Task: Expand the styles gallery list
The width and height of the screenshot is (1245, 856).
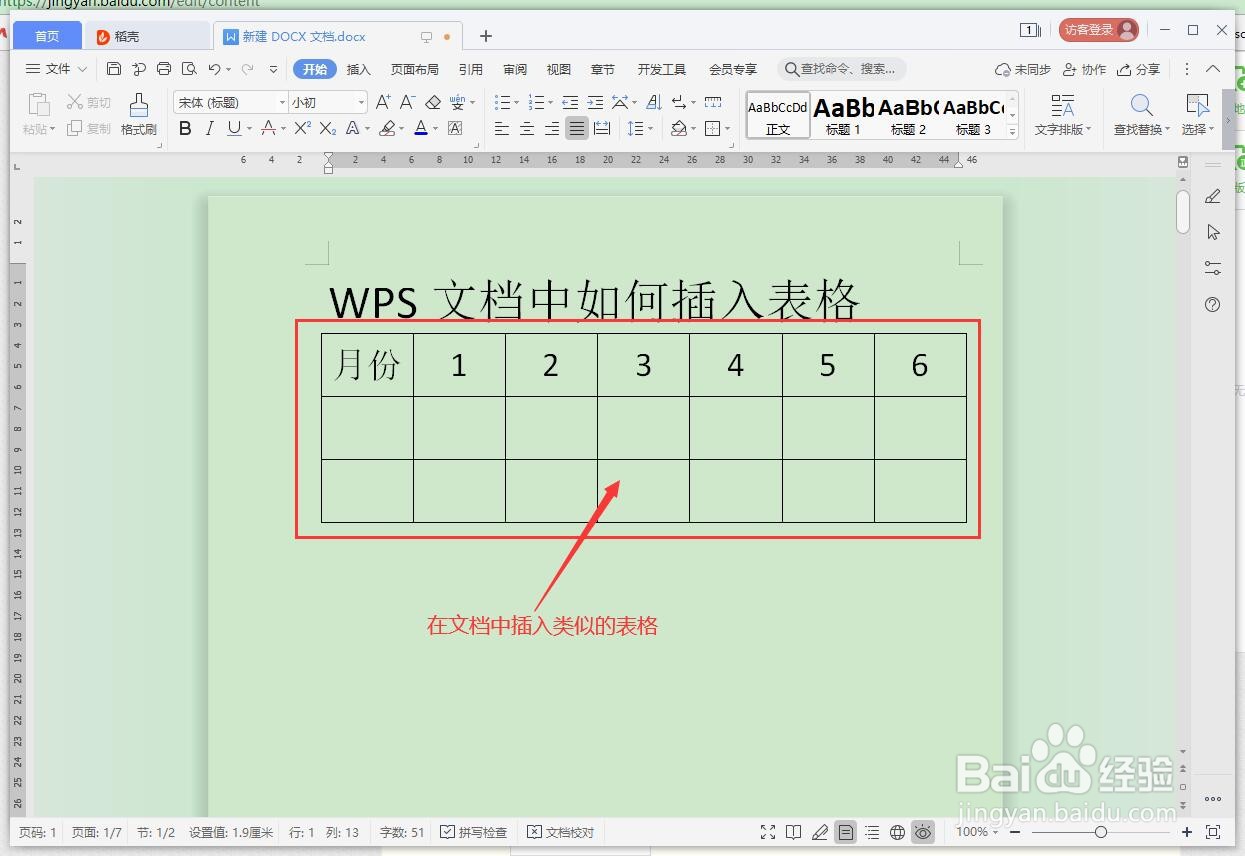Action: click(x=1012, y=131)
